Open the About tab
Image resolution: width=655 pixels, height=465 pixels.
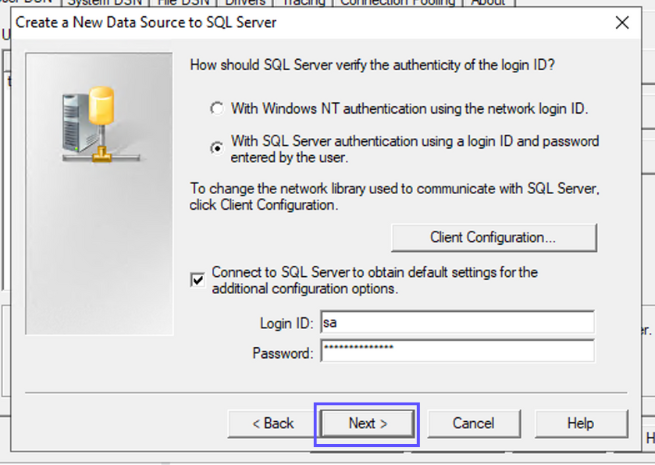[x=488, y=3]
